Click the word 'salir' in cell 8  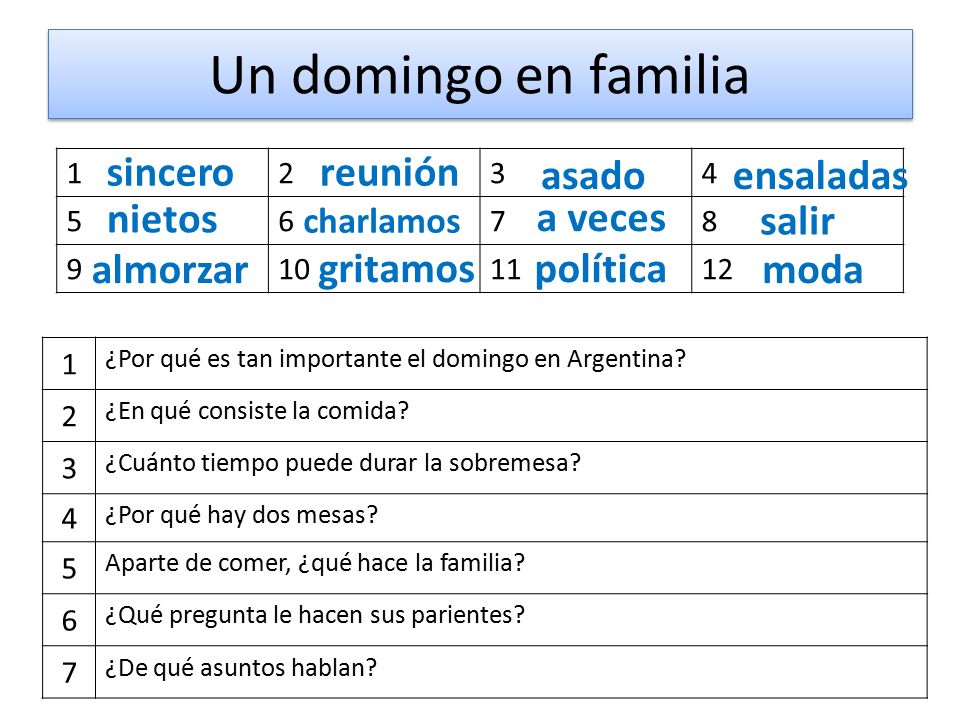pos(797,221)
